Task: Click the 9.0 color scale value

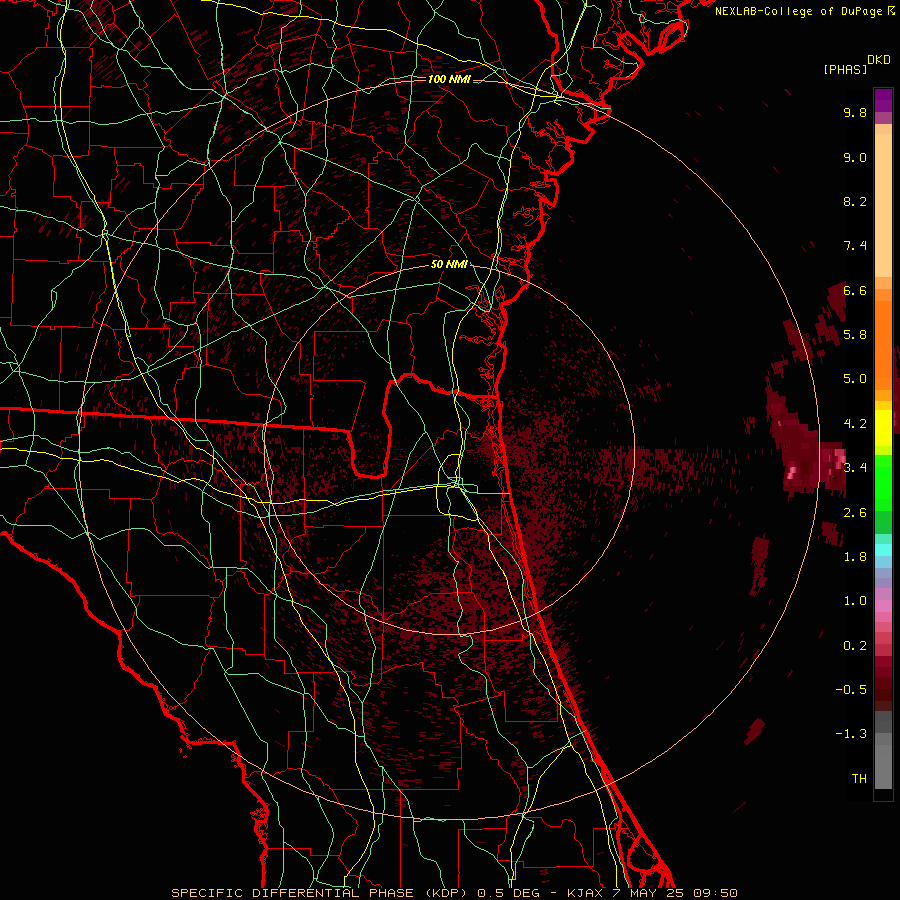Action: click(x=855, y=157)
